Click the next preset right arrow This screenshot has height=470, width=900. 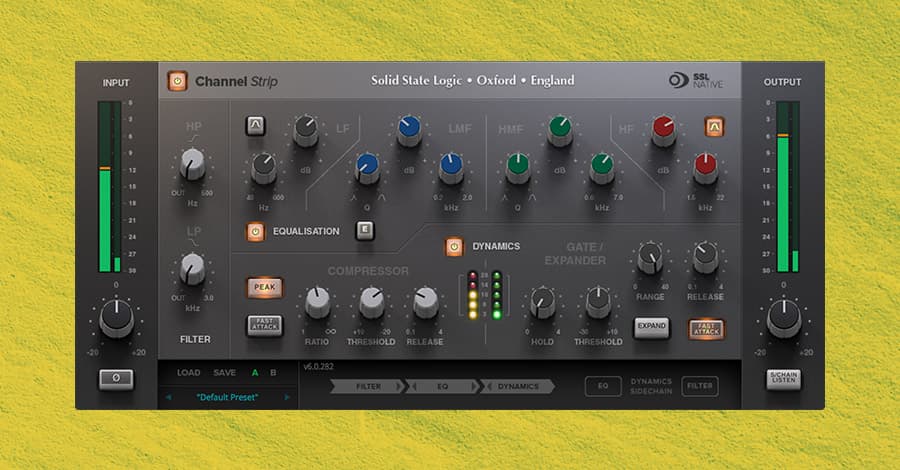point(288,397)
